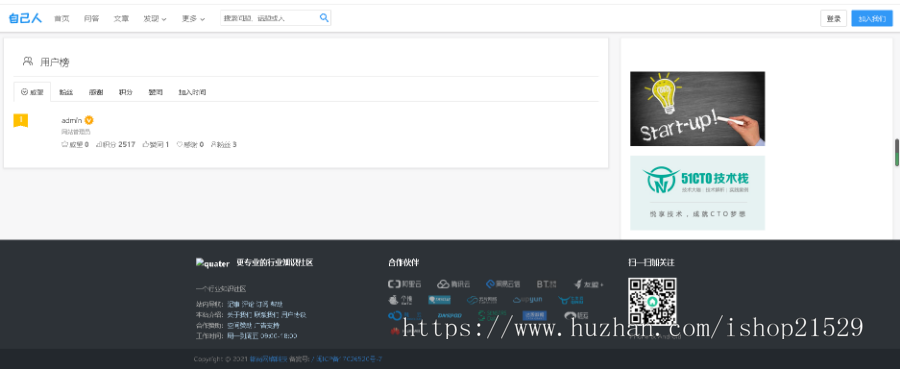Image resolution: width=900 pixels, height=369 pixels.
Task: Select the 威望 ranking tab
Action: point(32,92)
